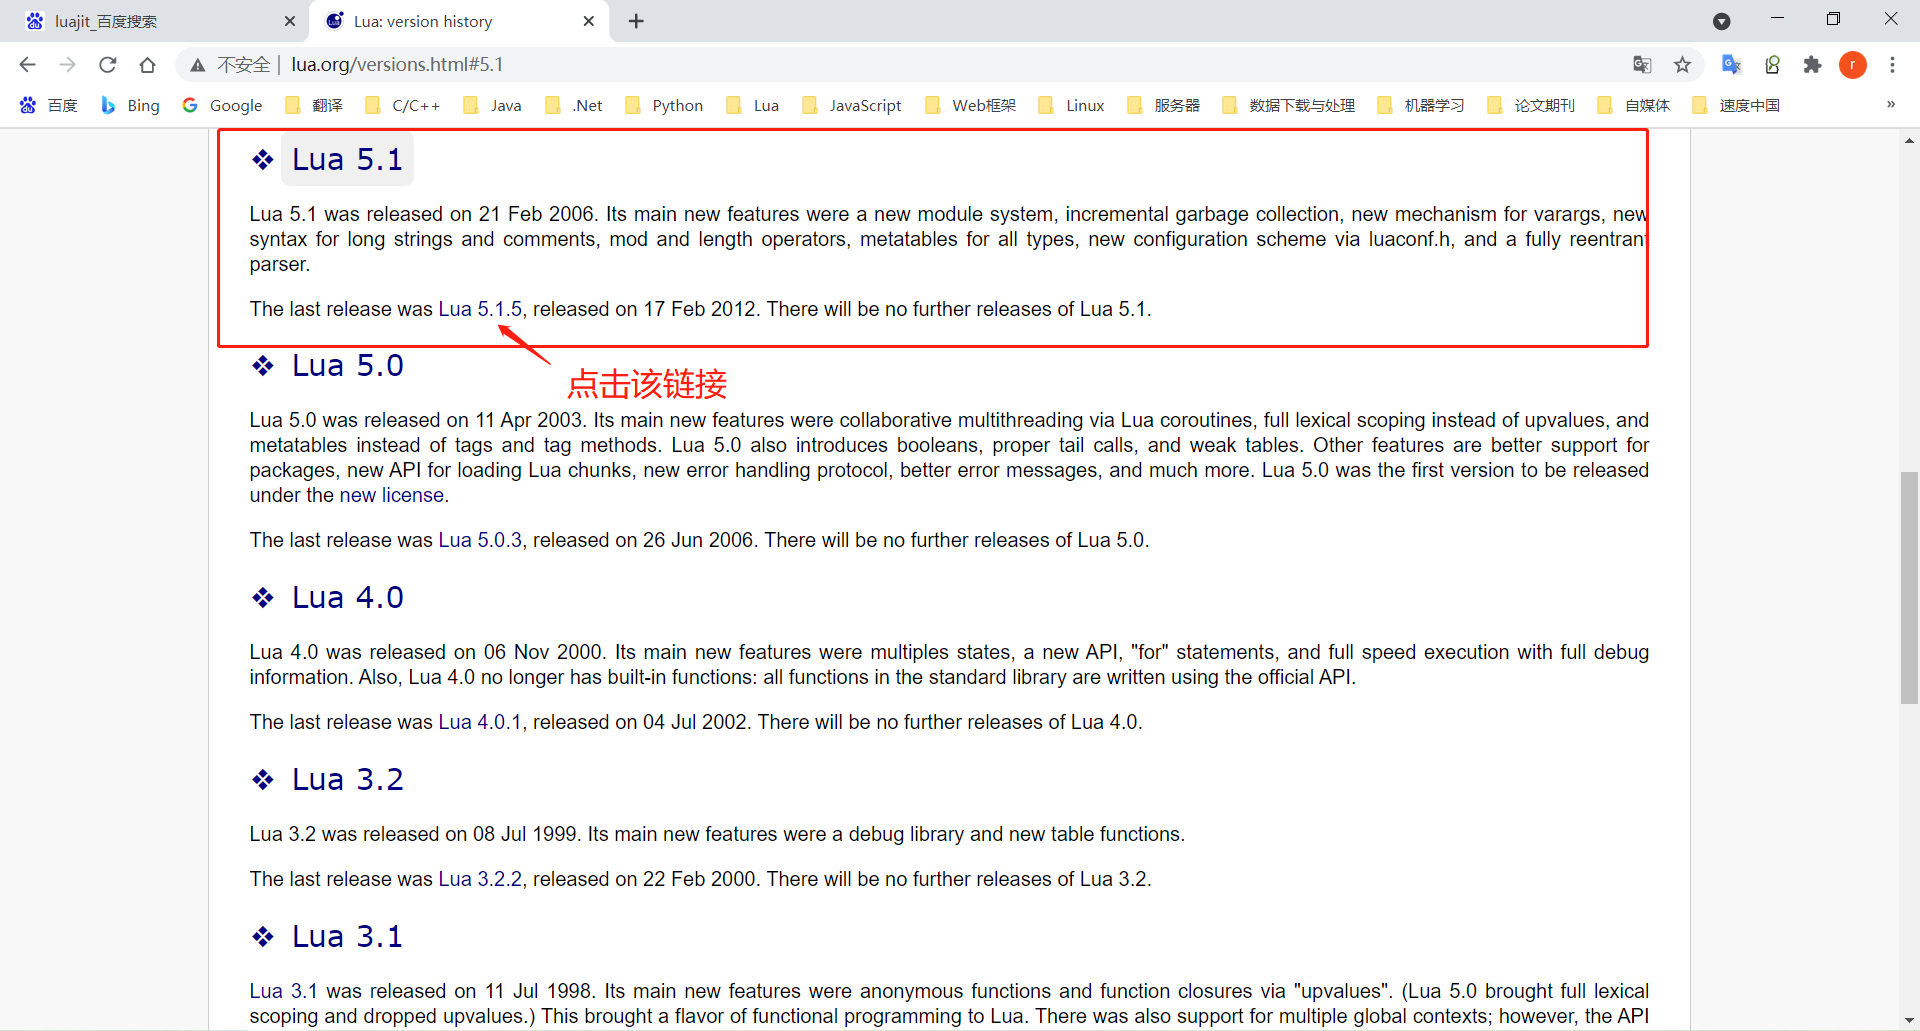This screenshot has height=1031, width=1920.
Task: Toggle the bookmark star for this page
Action: point(1682,64)
